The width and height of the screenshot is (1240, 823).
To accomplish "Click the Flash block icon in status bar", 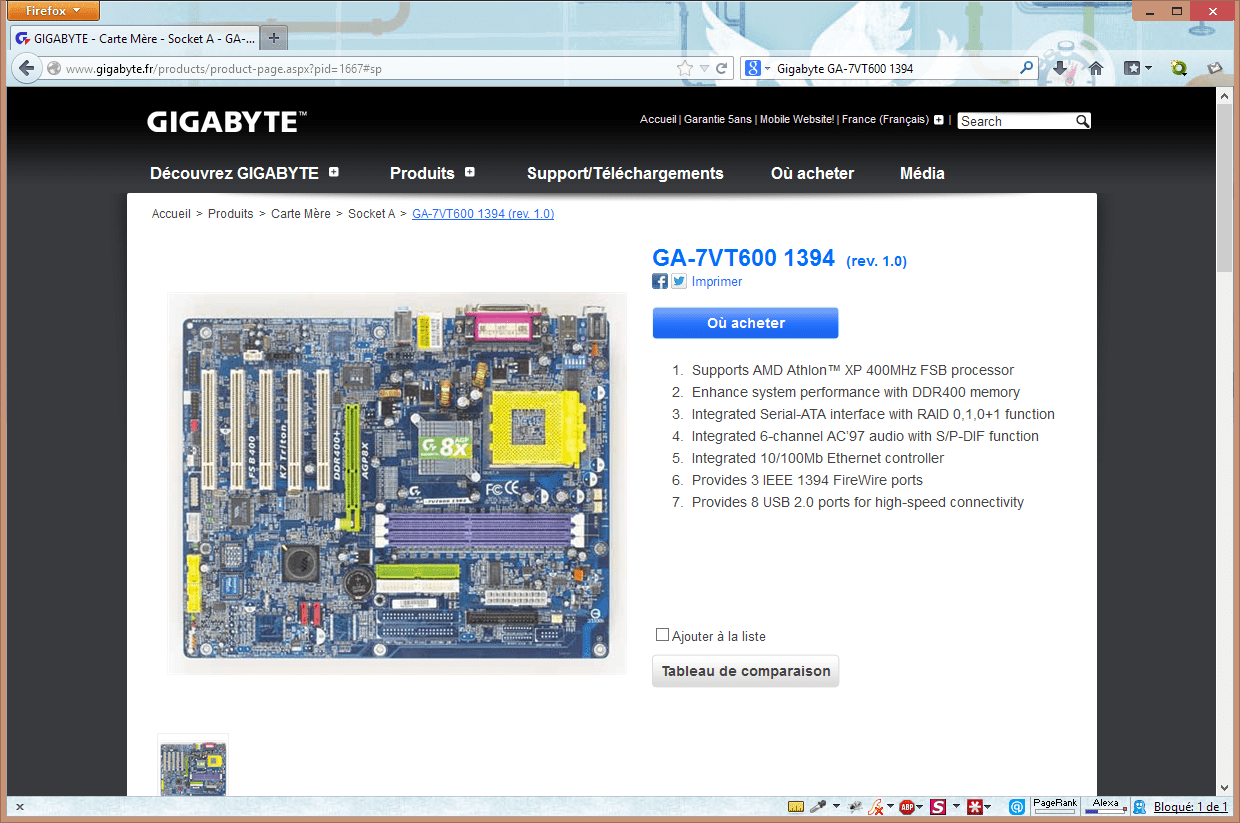I will (x=876, y=806).
